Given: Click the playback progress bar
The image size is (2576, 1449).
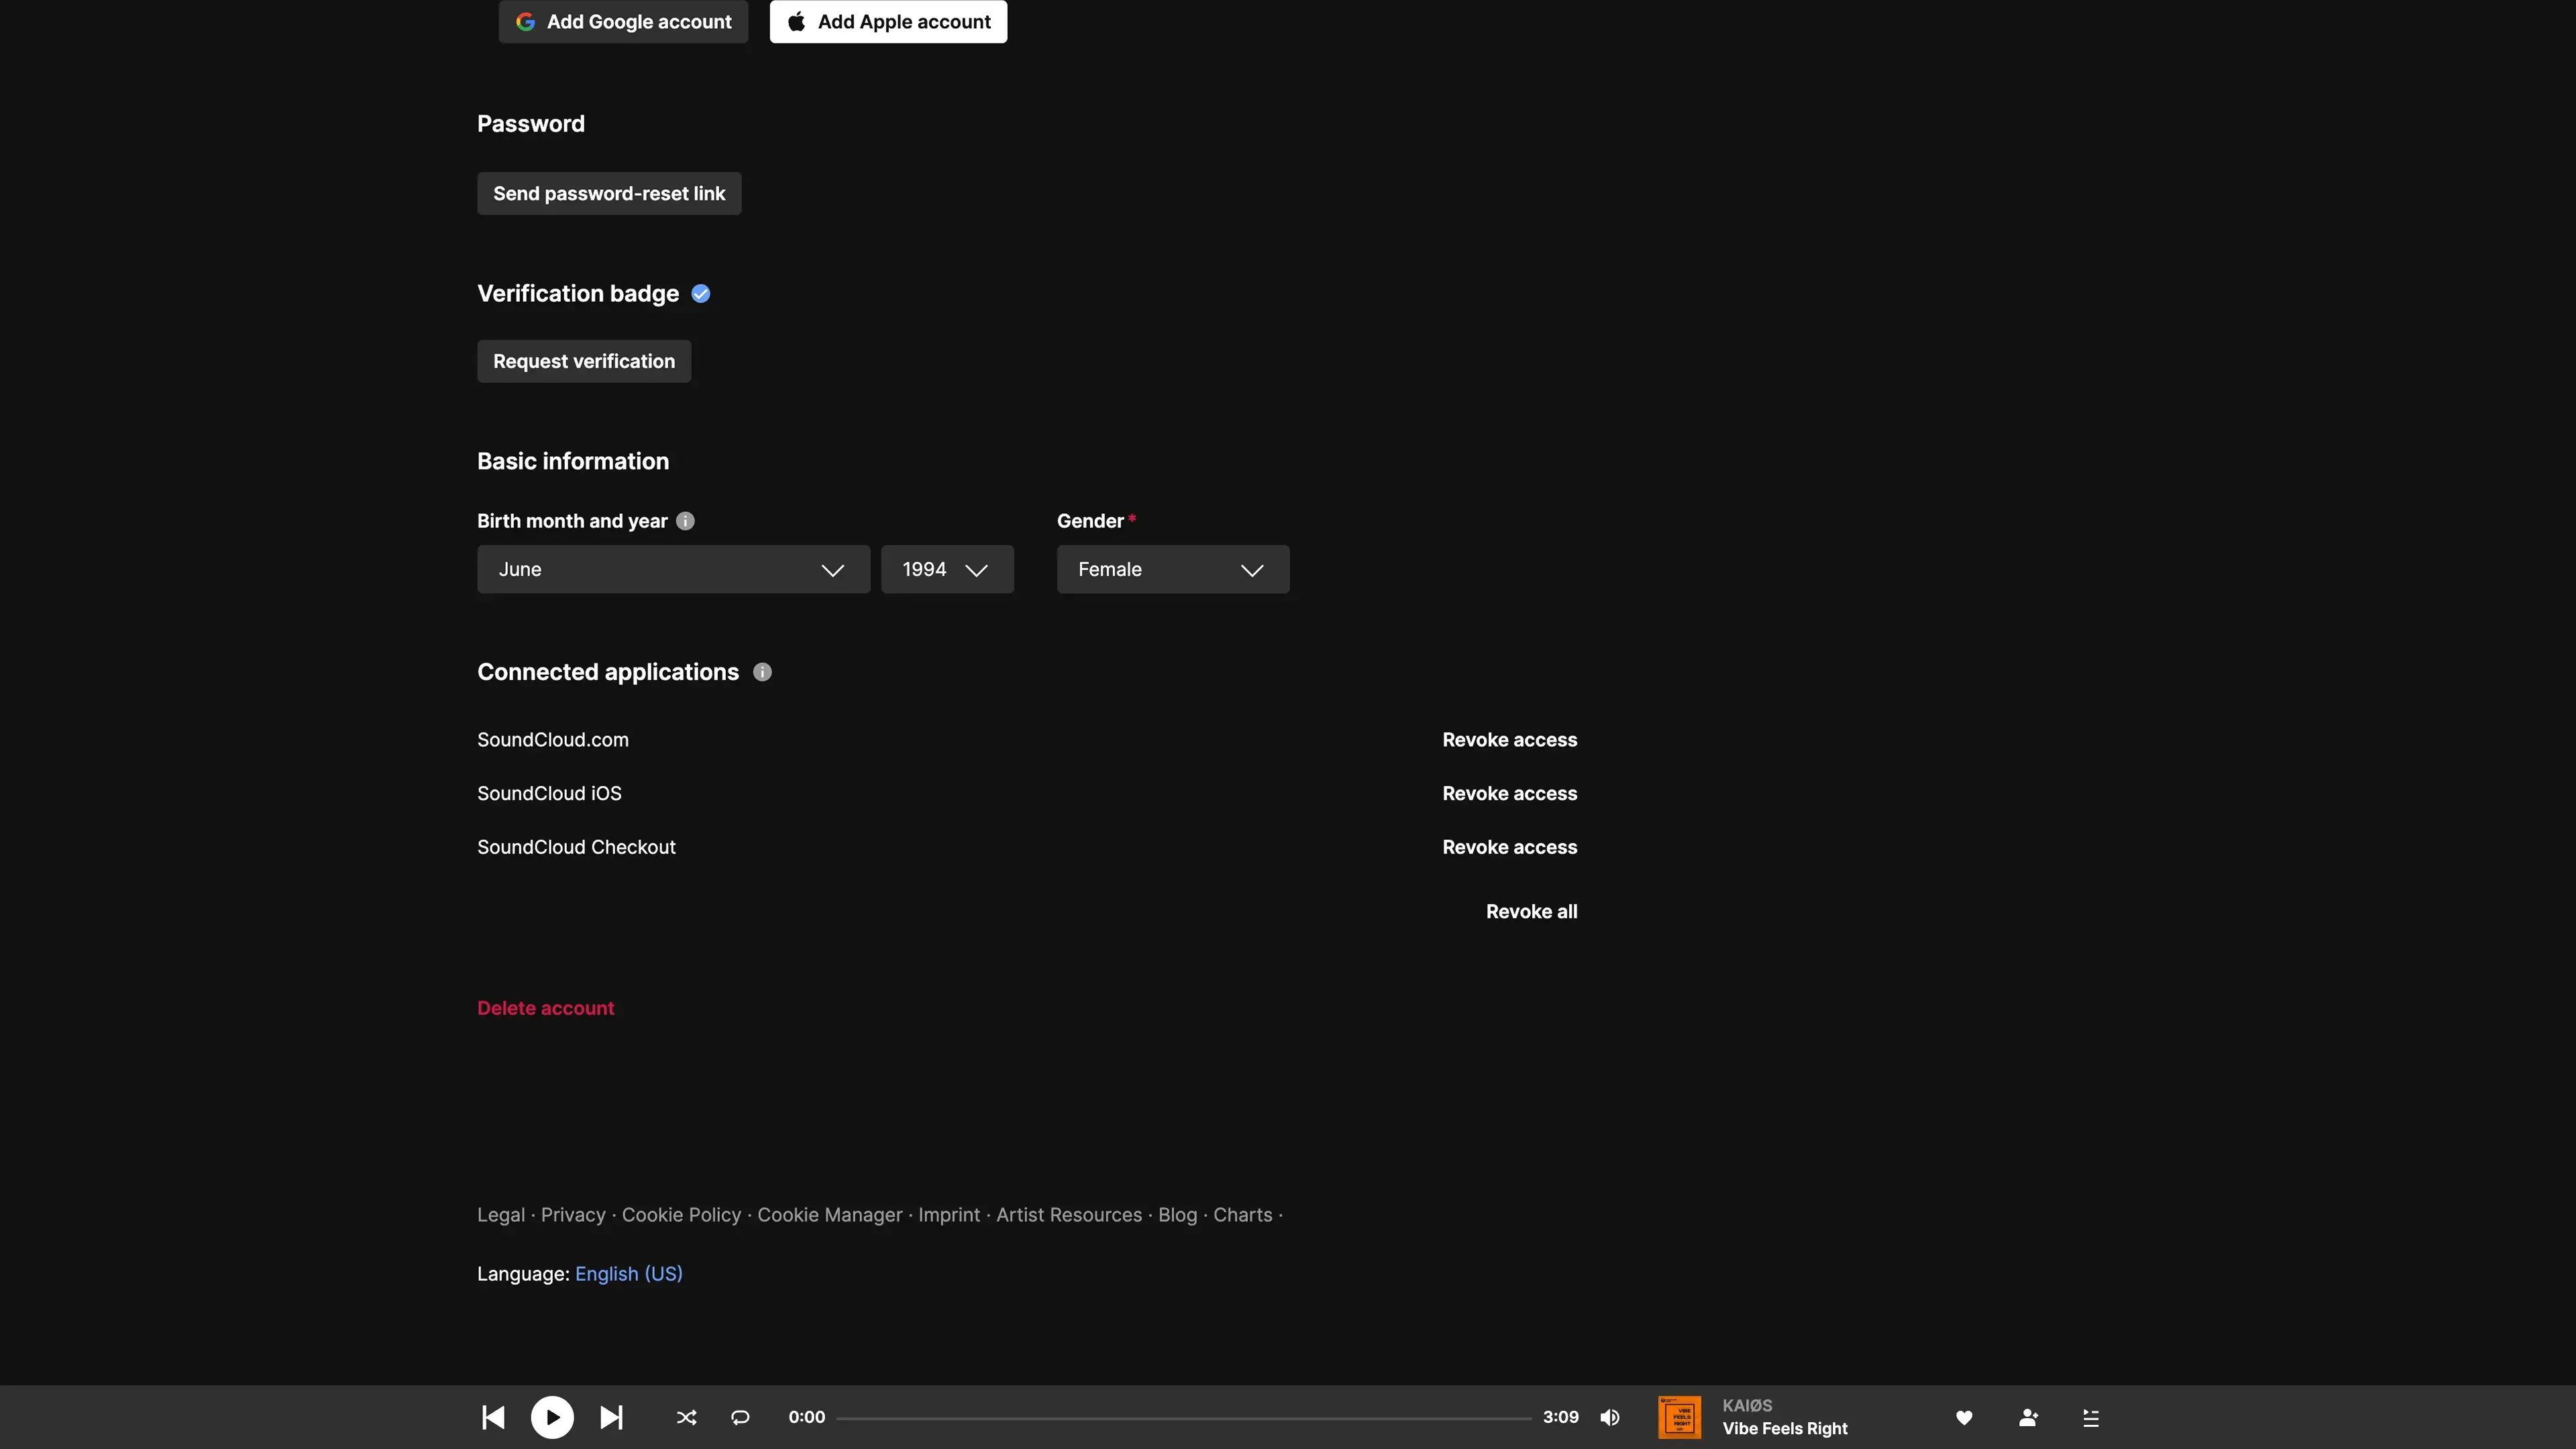Looking at the screenshot, I should tap(1183, 1418).
